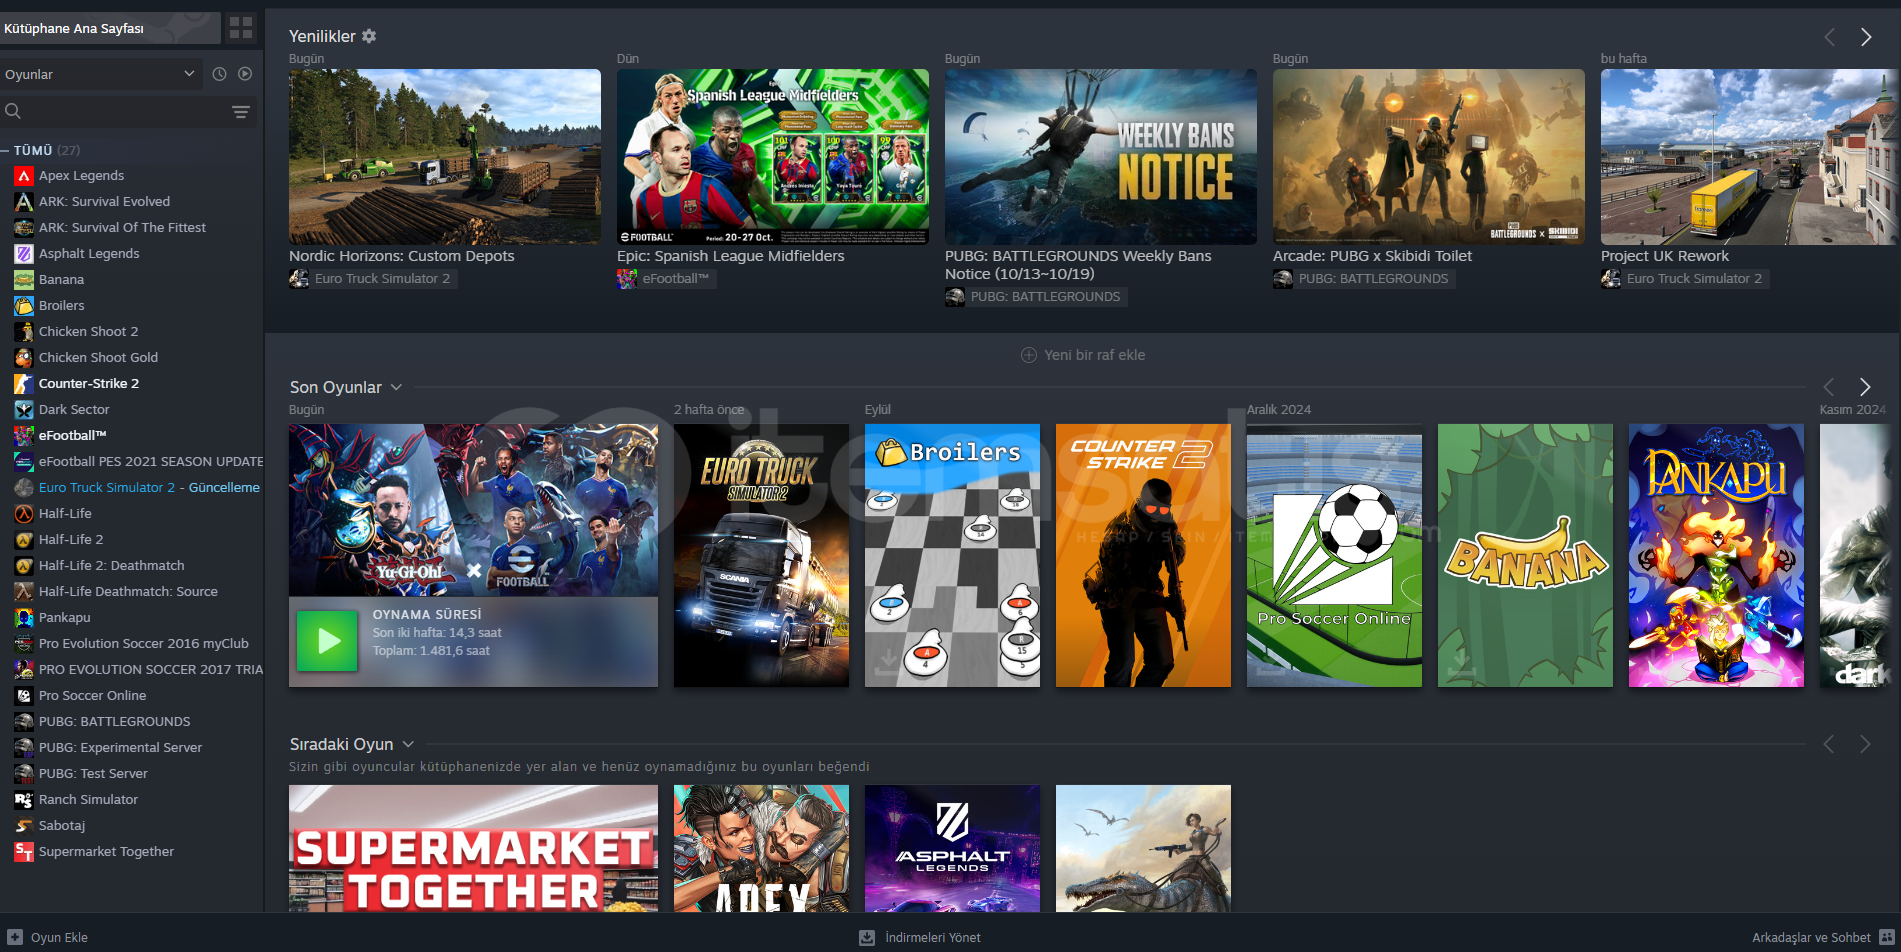Click Yeni bir raf ekle
This screenshot has width=1901, height=952.
pyautogui.click(x=1083, y=355)
